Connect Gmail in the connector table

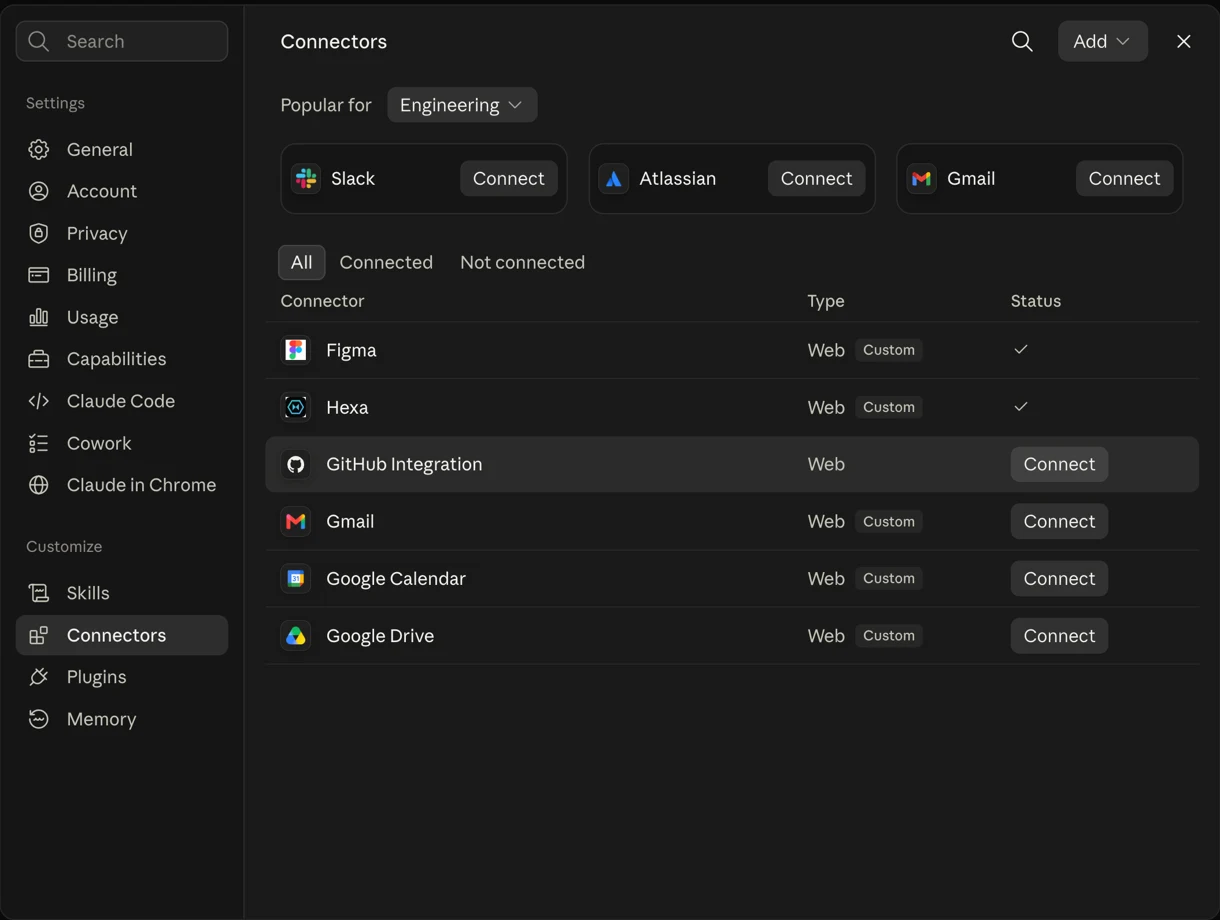[x=1059, y=521]
